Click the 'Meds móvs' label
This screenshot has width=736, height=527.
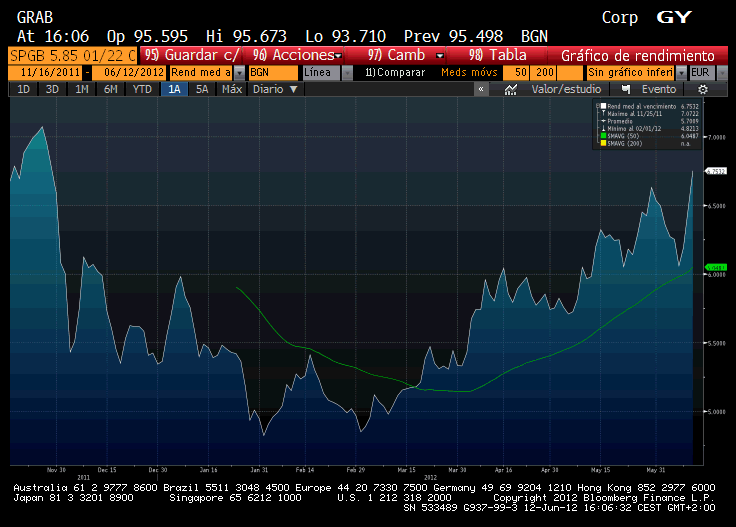tap(469, 72)
